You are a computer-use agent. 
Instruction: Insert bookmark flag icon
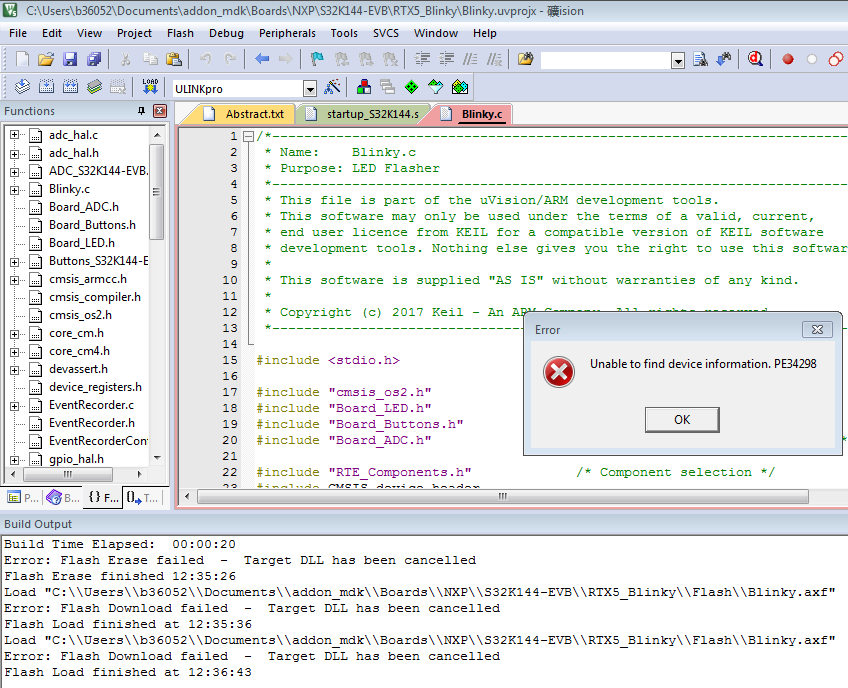click(317, 58)
